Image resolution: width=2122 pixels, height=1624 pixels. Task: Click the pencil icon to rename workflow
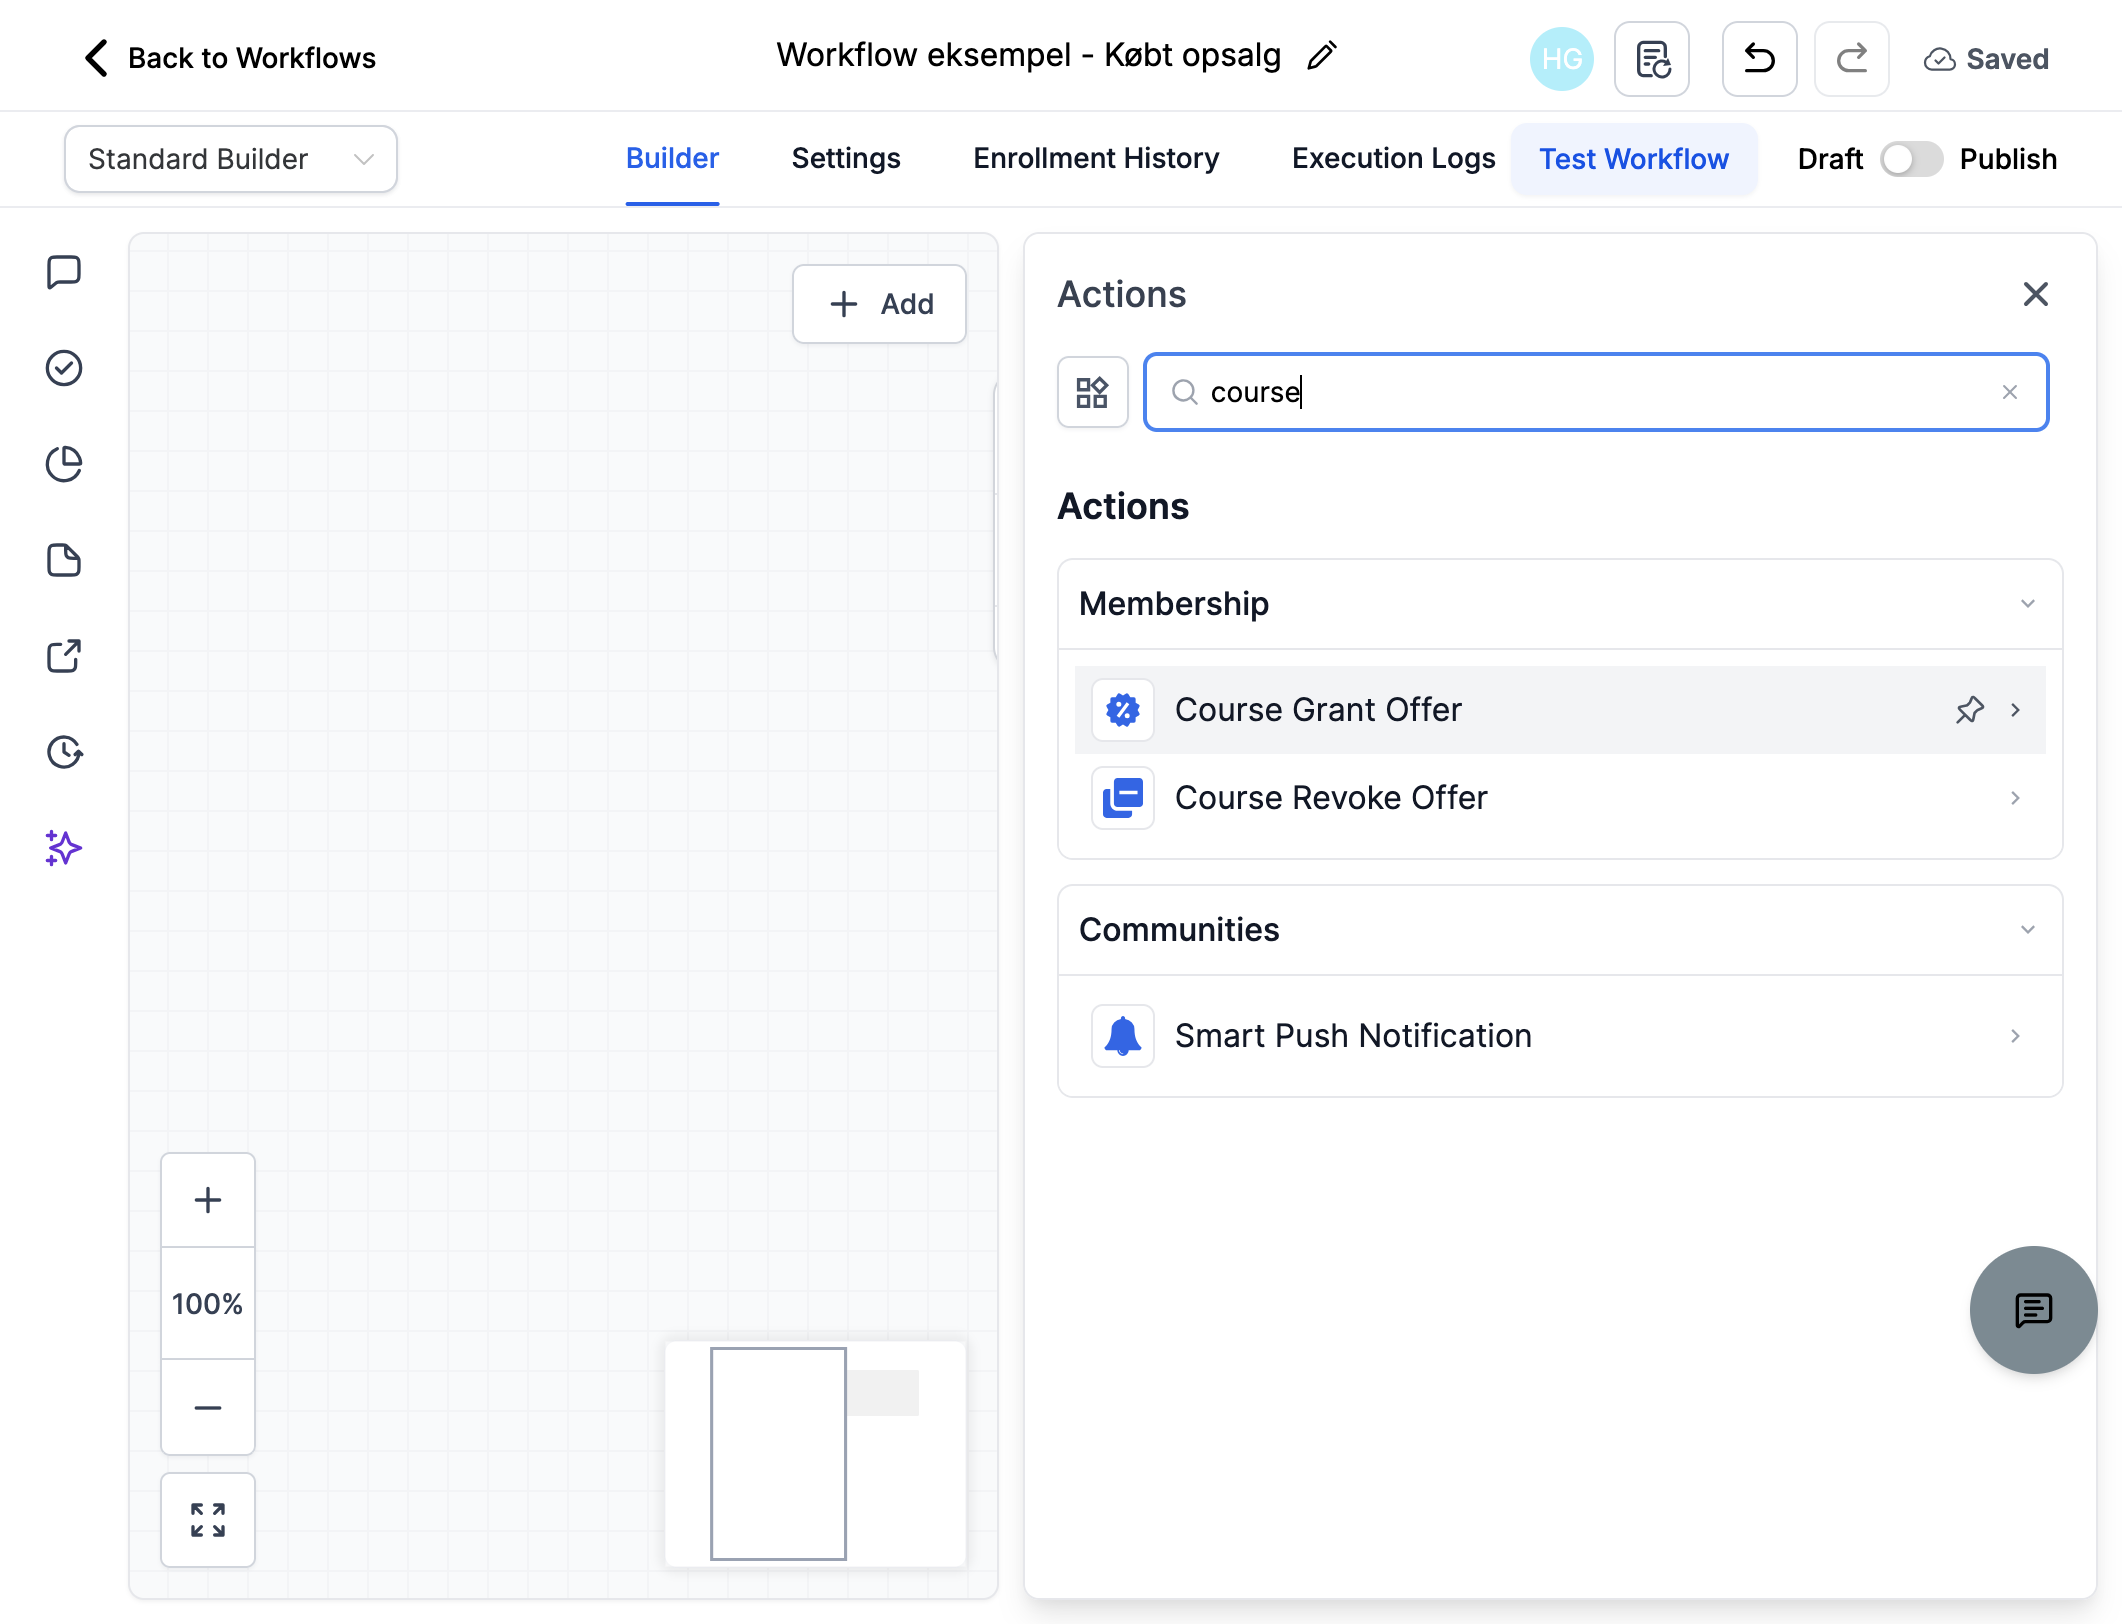click(x=1322, y=56)
